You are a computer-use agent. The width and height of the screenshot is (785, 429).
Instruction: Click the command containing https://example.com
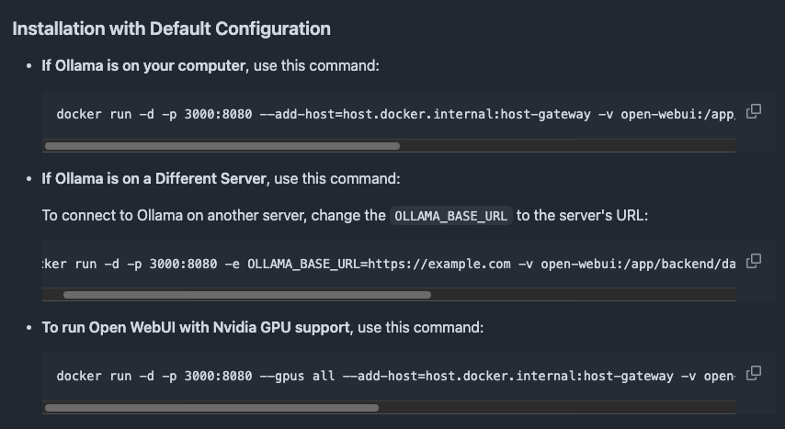coord(389,264)
